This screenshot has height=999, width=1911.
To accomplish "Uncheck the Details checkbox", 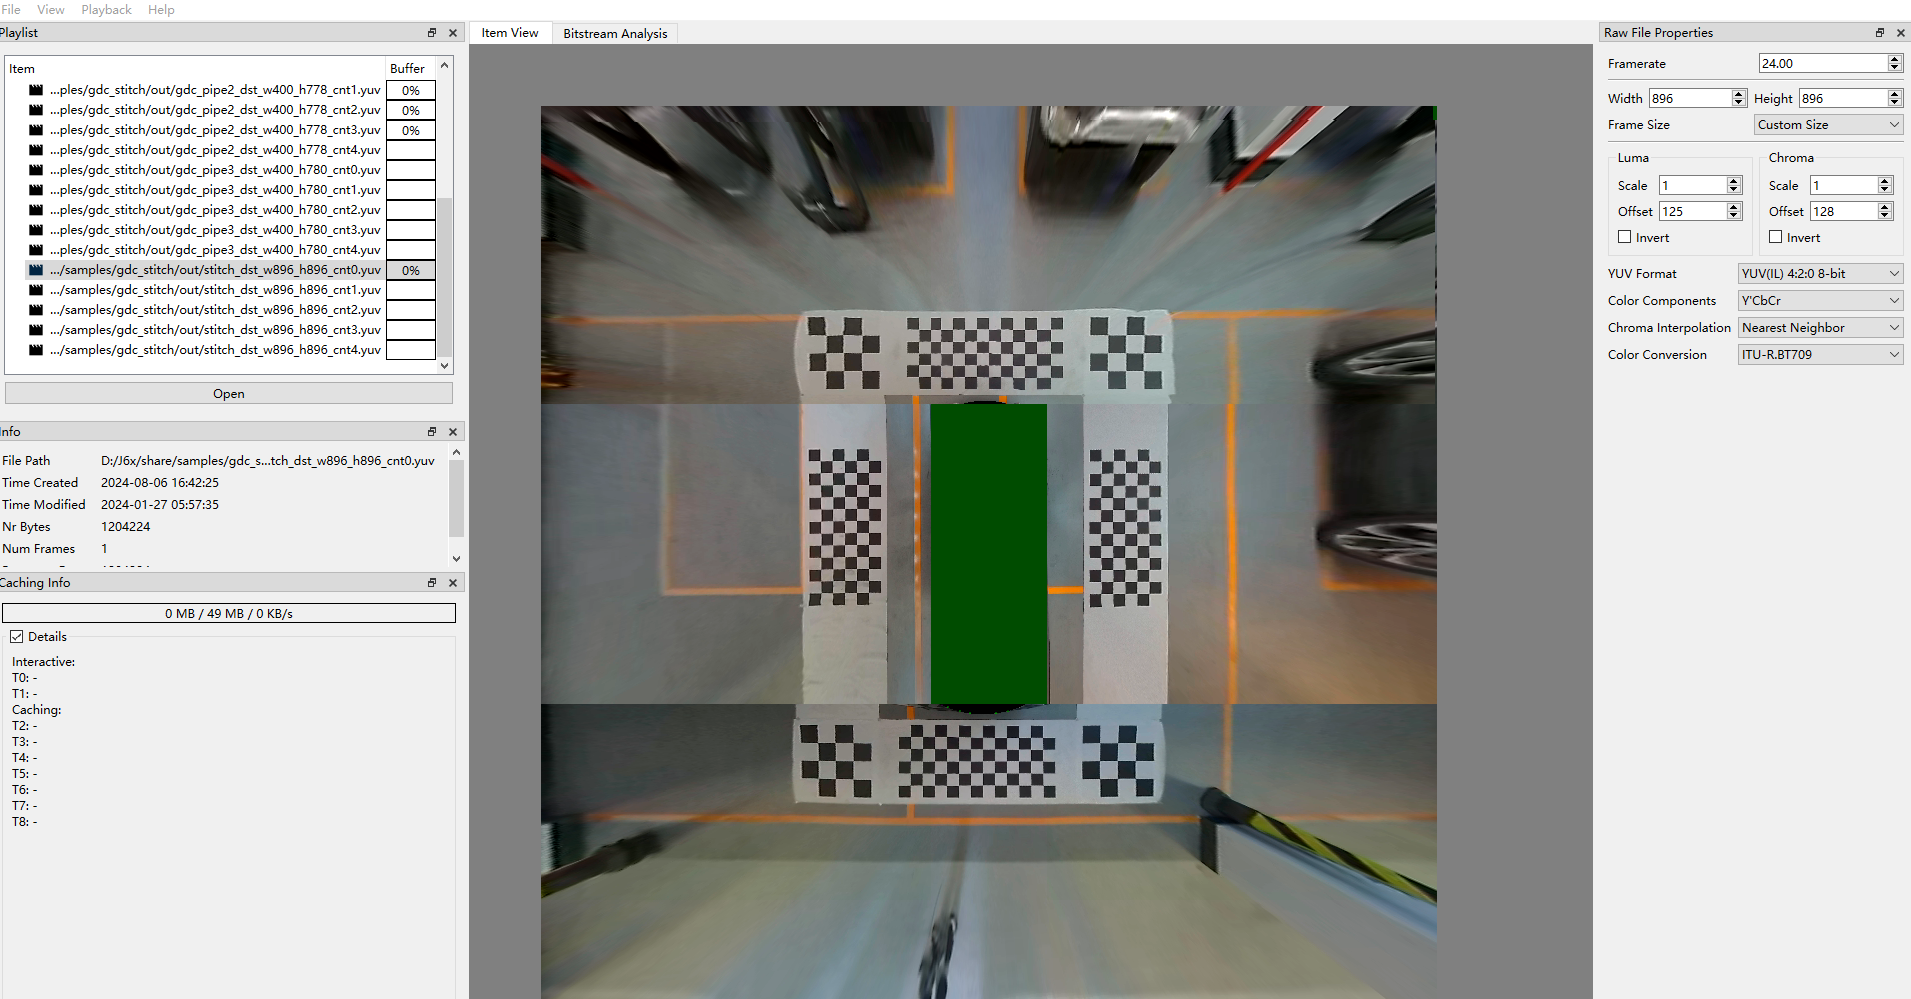I will 17,637.
